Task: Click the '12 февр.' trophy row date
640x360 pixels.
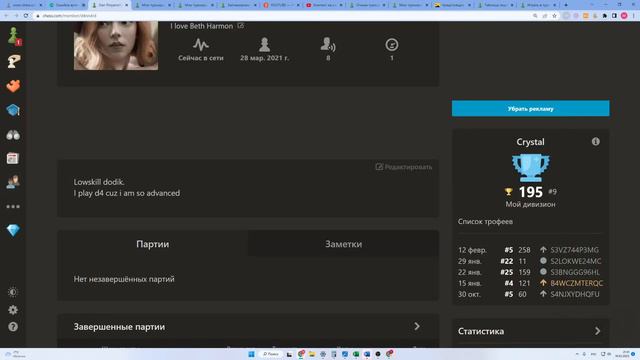Action: (472, 250)
